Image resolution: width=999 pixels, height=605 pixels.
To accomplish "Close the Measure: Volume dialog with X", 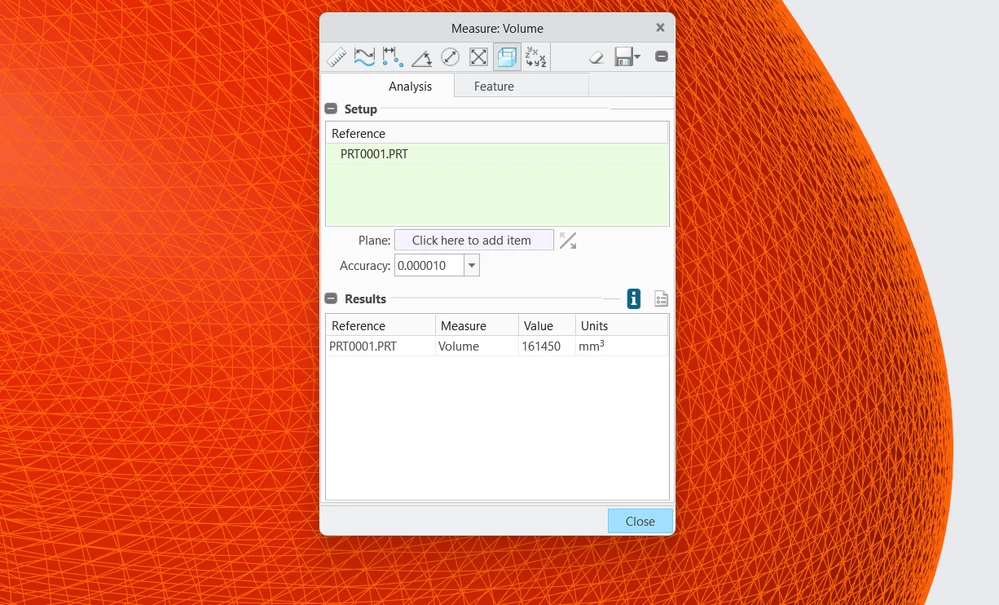I will click(x=660, y=27).
